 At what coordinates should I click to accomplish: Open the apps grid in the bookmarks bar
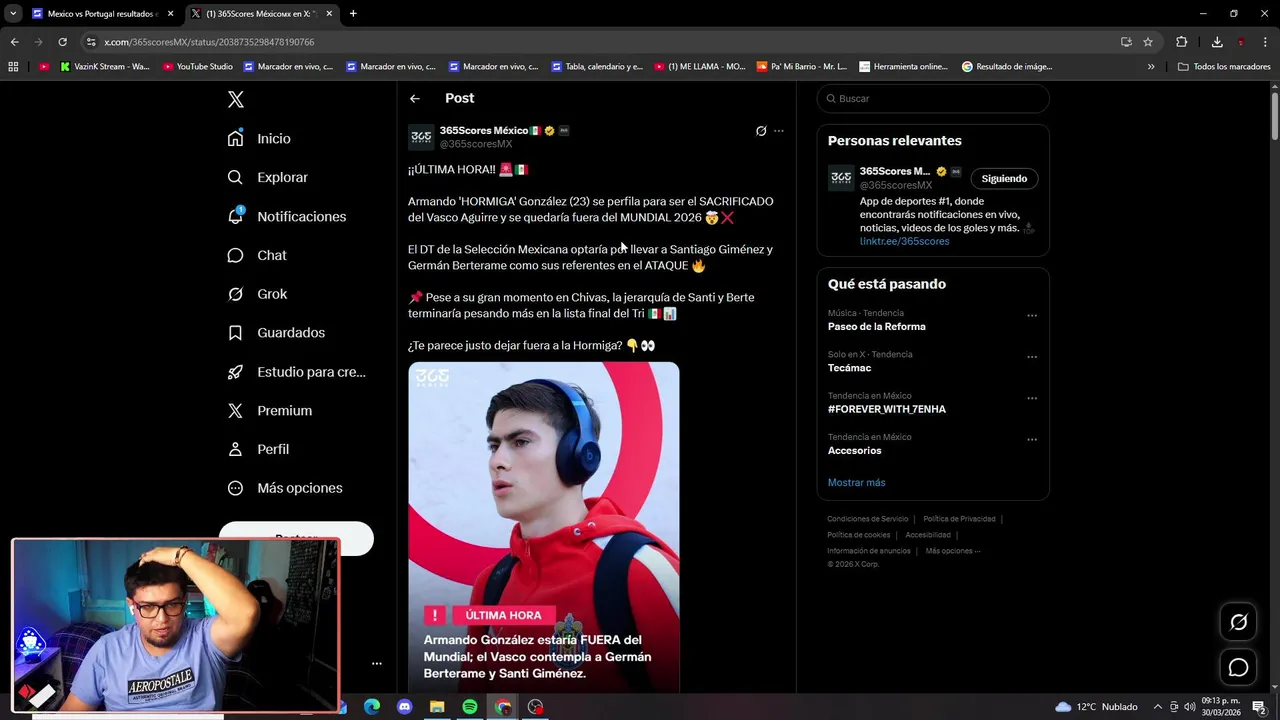coord(13,67)
